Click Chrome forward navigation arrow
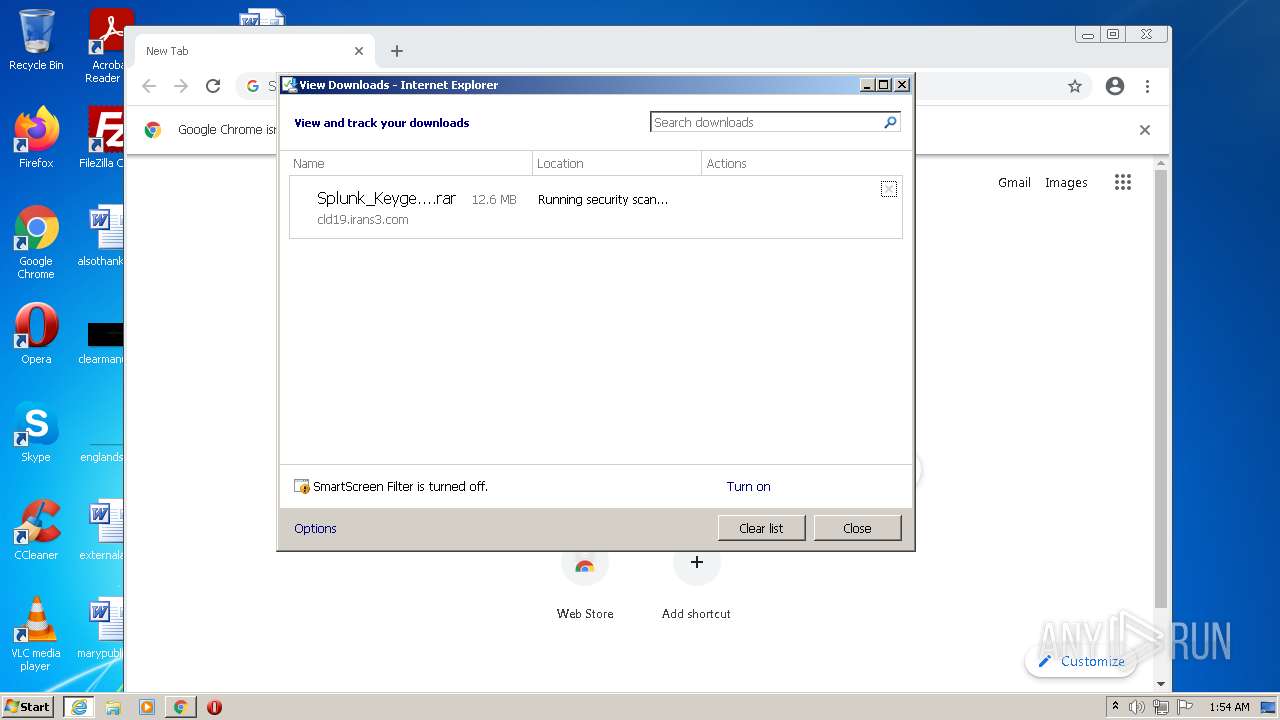 tap(181, 86)
